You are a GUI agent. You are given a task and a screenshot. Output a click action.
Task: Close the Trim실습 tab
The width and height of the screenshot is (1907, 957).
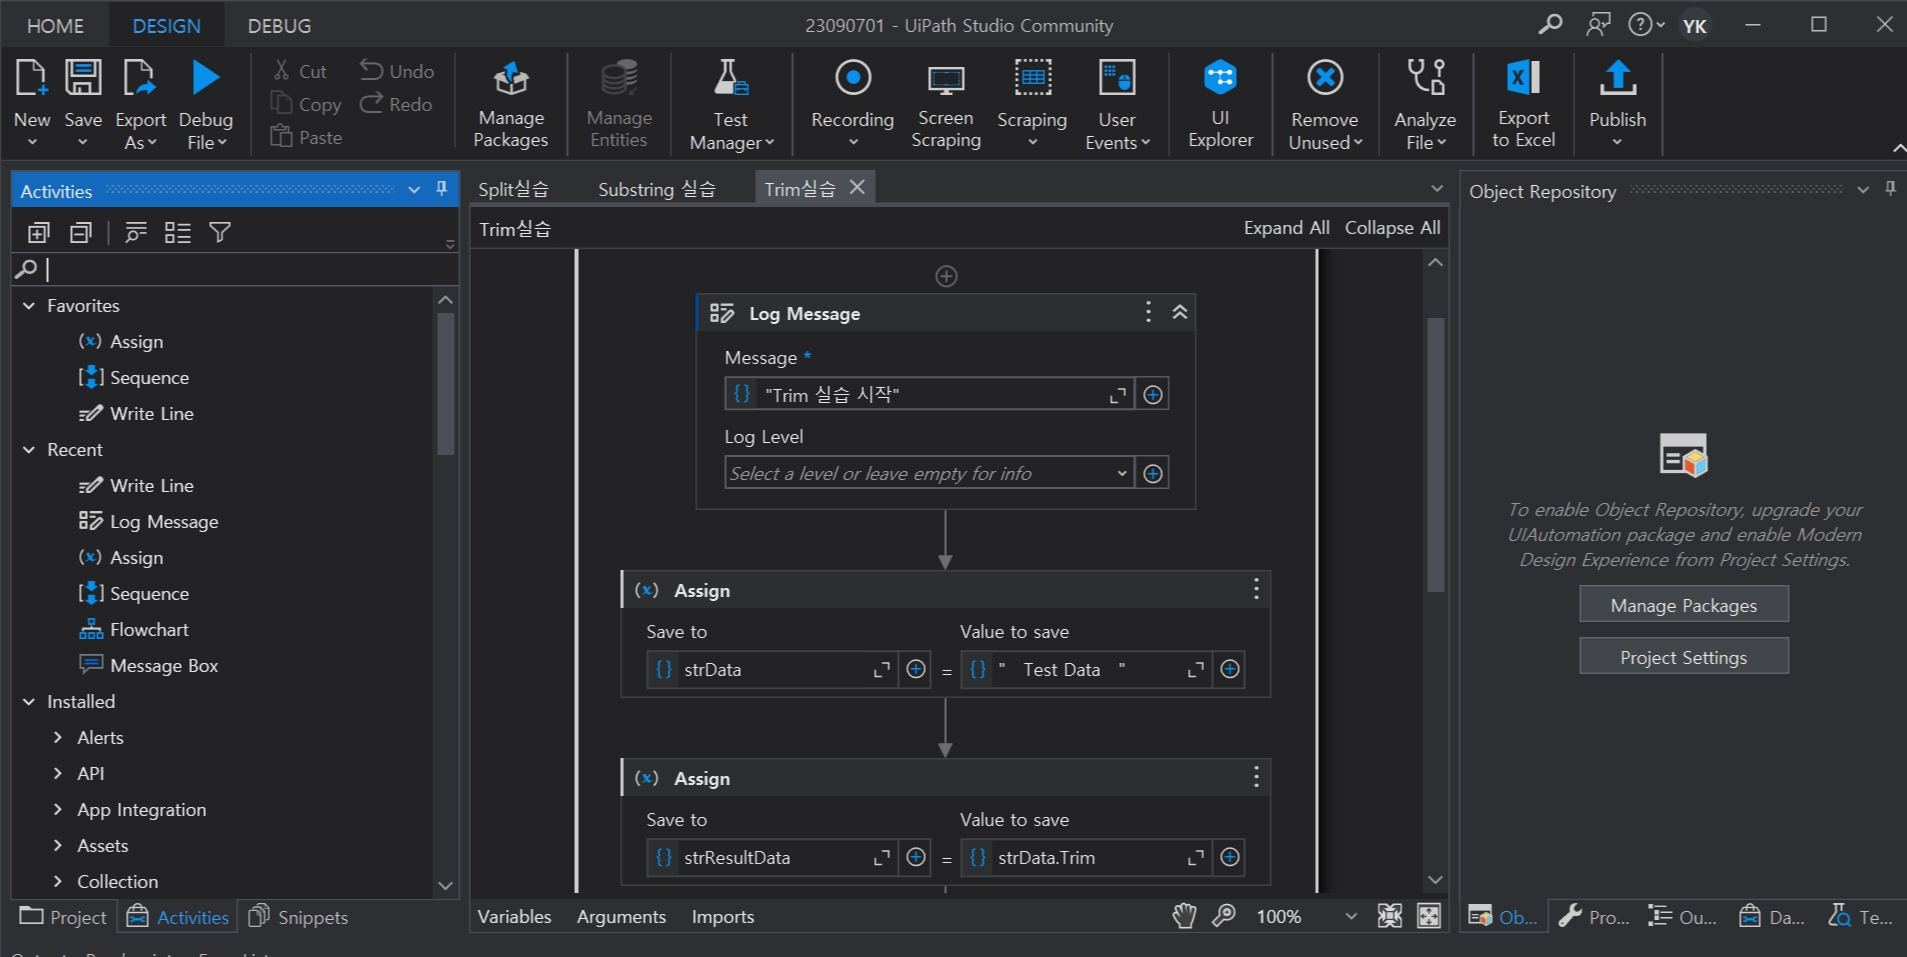[x=857, y=187]
